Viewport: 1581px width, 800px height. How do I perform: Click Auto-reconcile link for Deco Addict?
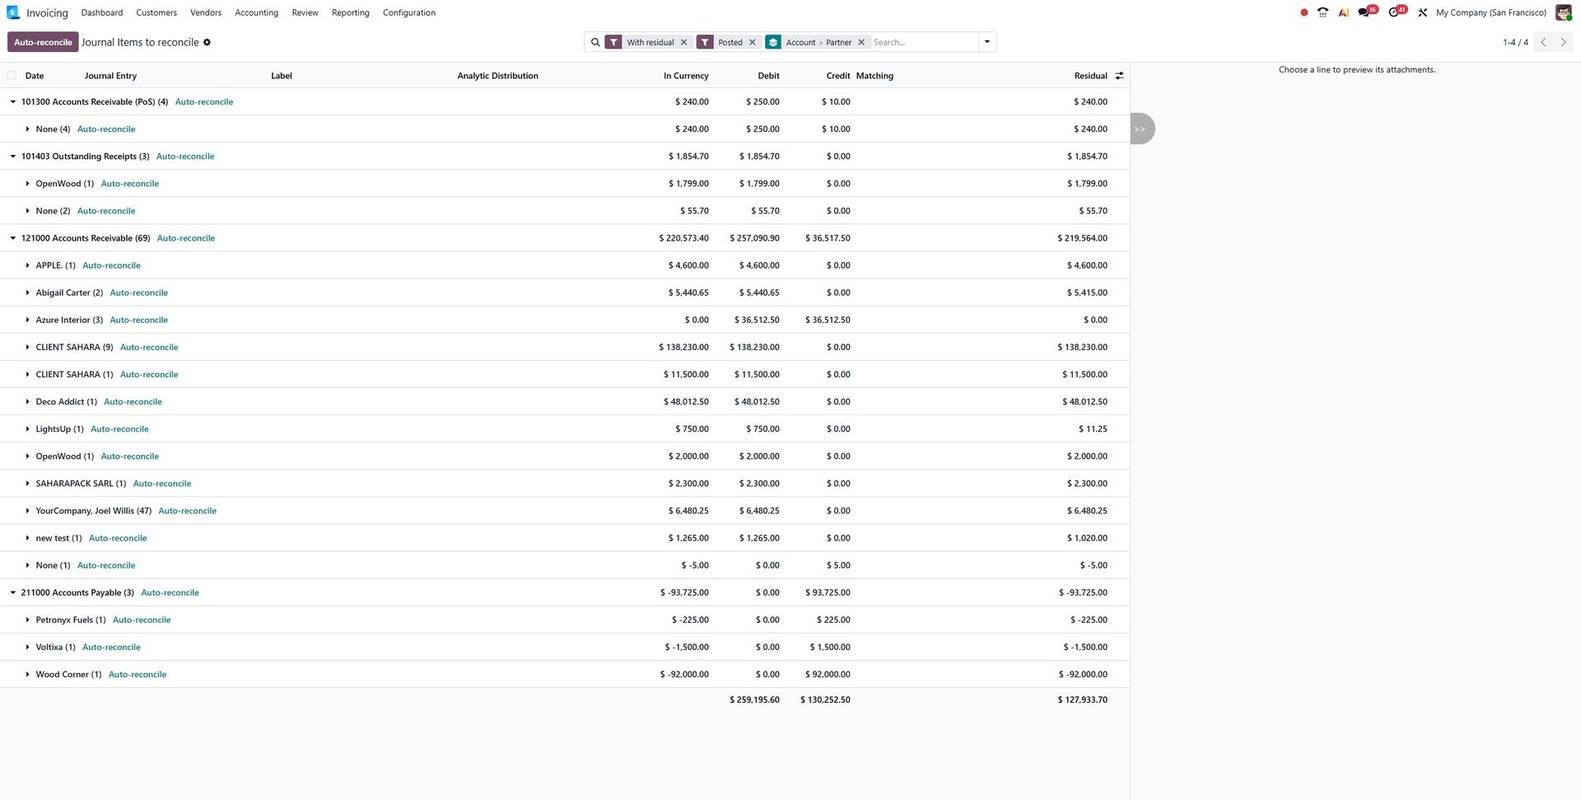coord(132,402)
